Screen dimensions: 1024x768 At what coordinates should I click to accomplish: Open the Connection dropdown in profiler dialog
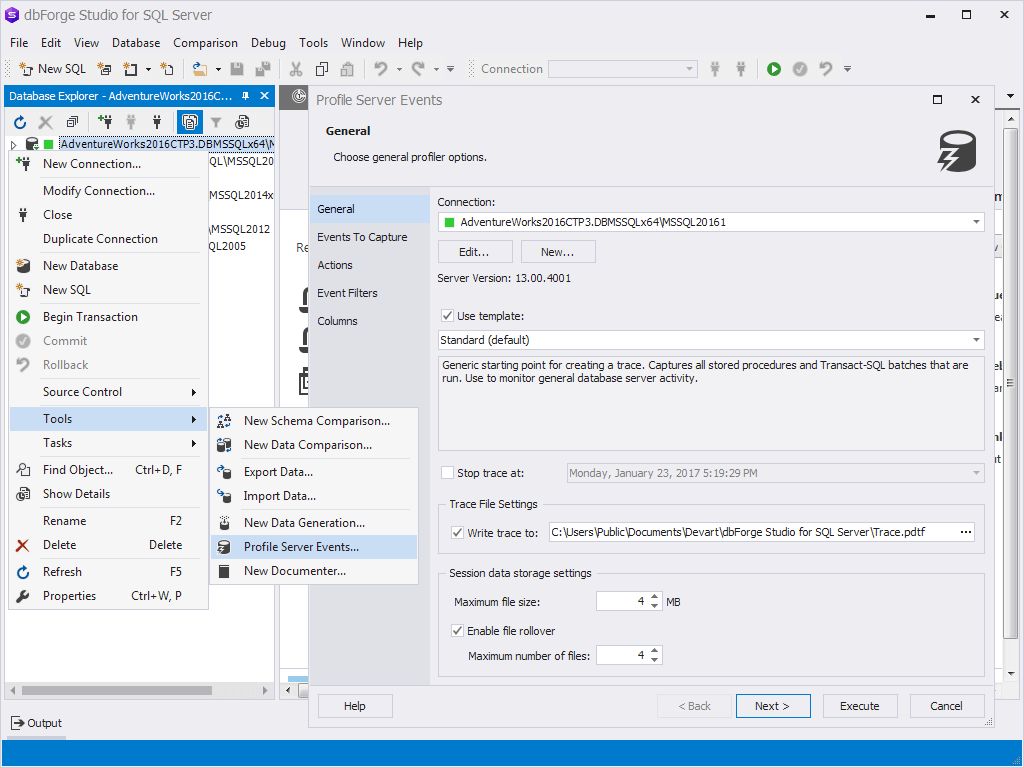(x=975, y=222)
